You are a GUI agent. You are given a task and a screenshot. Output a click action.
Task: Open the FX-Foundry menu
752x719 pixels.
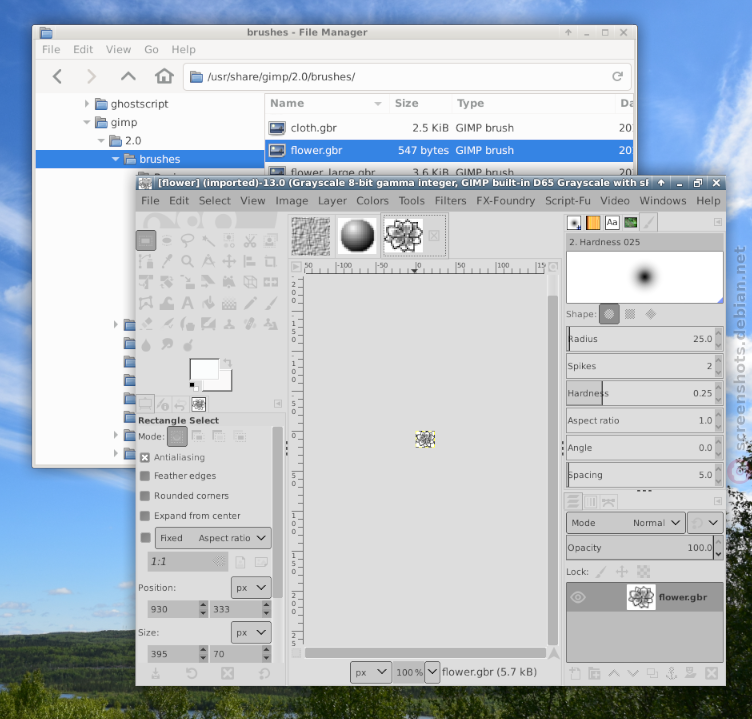pos(505,200)
